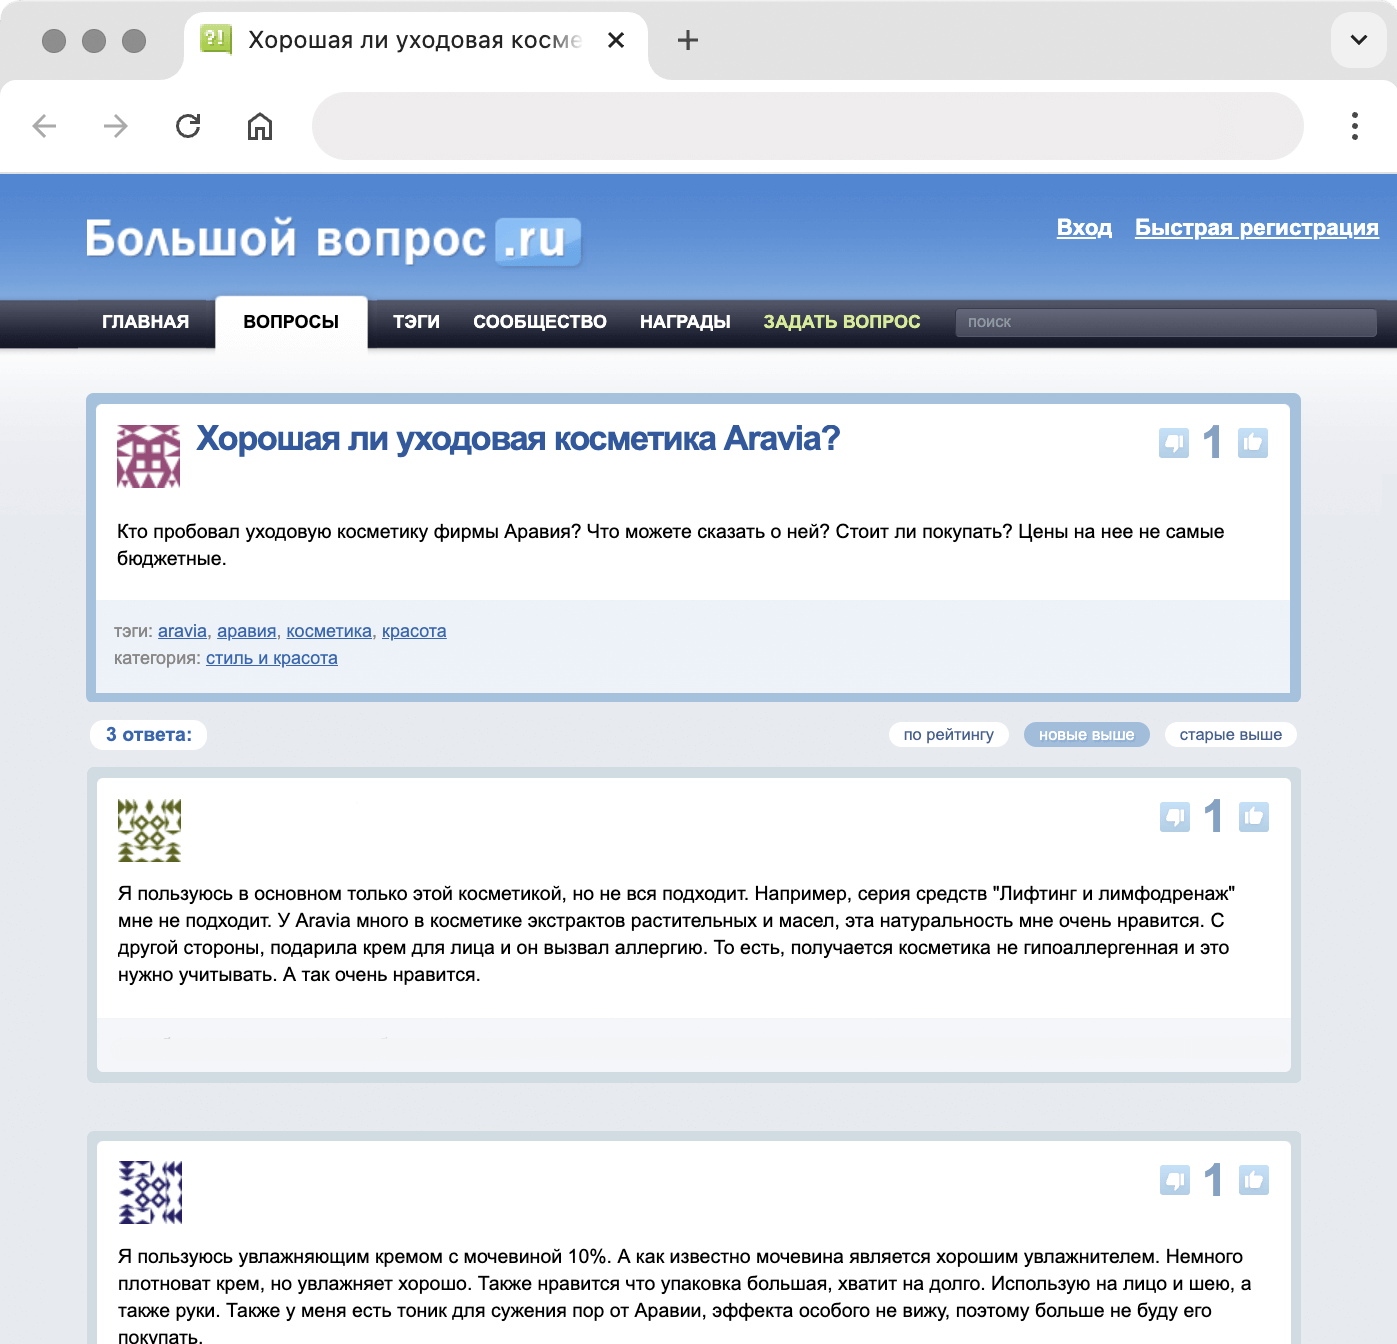
Task: Expand tab list chevron in title bar
Action: click(1359, 40)
